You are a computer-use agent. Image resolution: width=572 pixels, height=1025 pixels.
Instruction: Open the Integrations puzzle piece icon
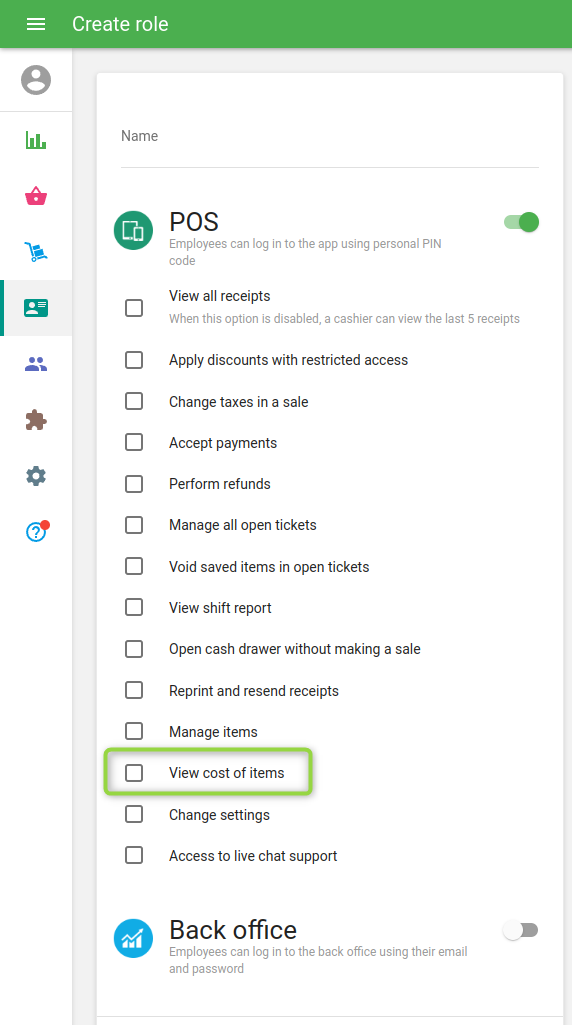tap(36, 420)
